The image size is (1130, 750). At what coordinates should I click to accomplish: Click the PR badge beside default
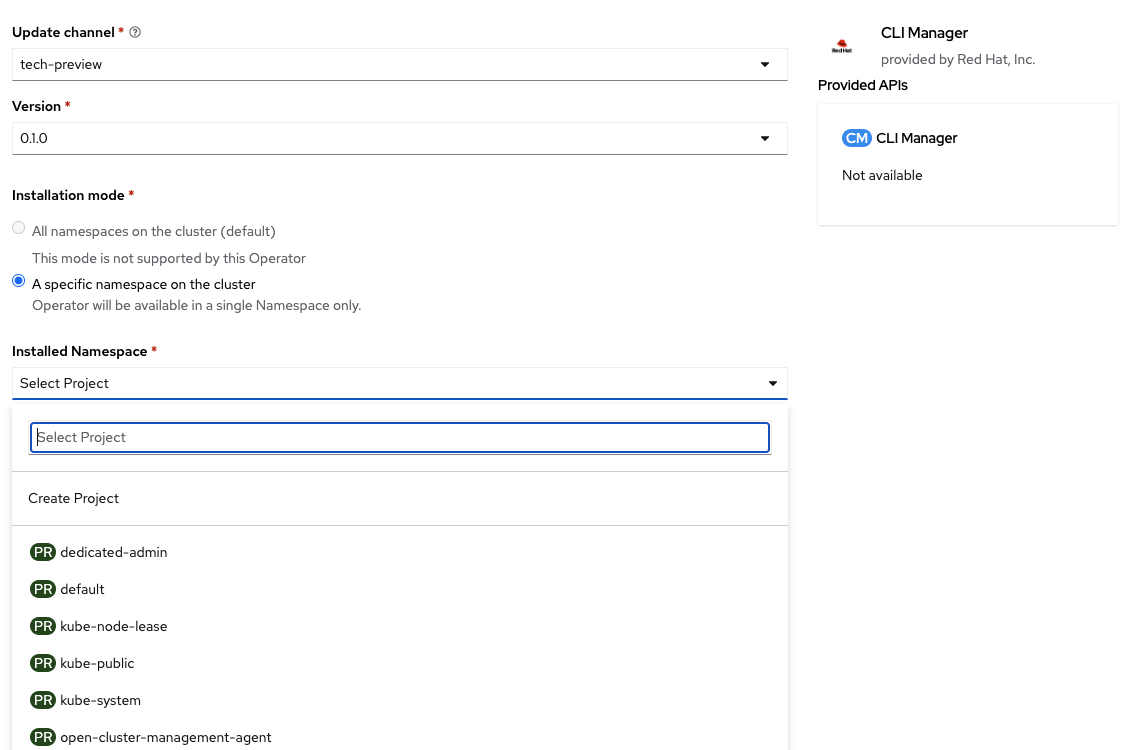coord(43,589)
